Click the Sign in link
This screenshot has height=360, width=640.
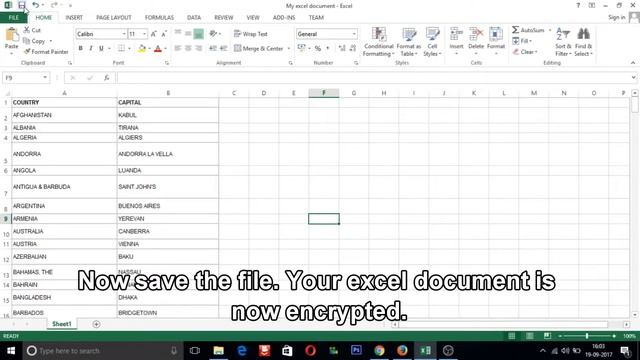(x=616, y=17)
